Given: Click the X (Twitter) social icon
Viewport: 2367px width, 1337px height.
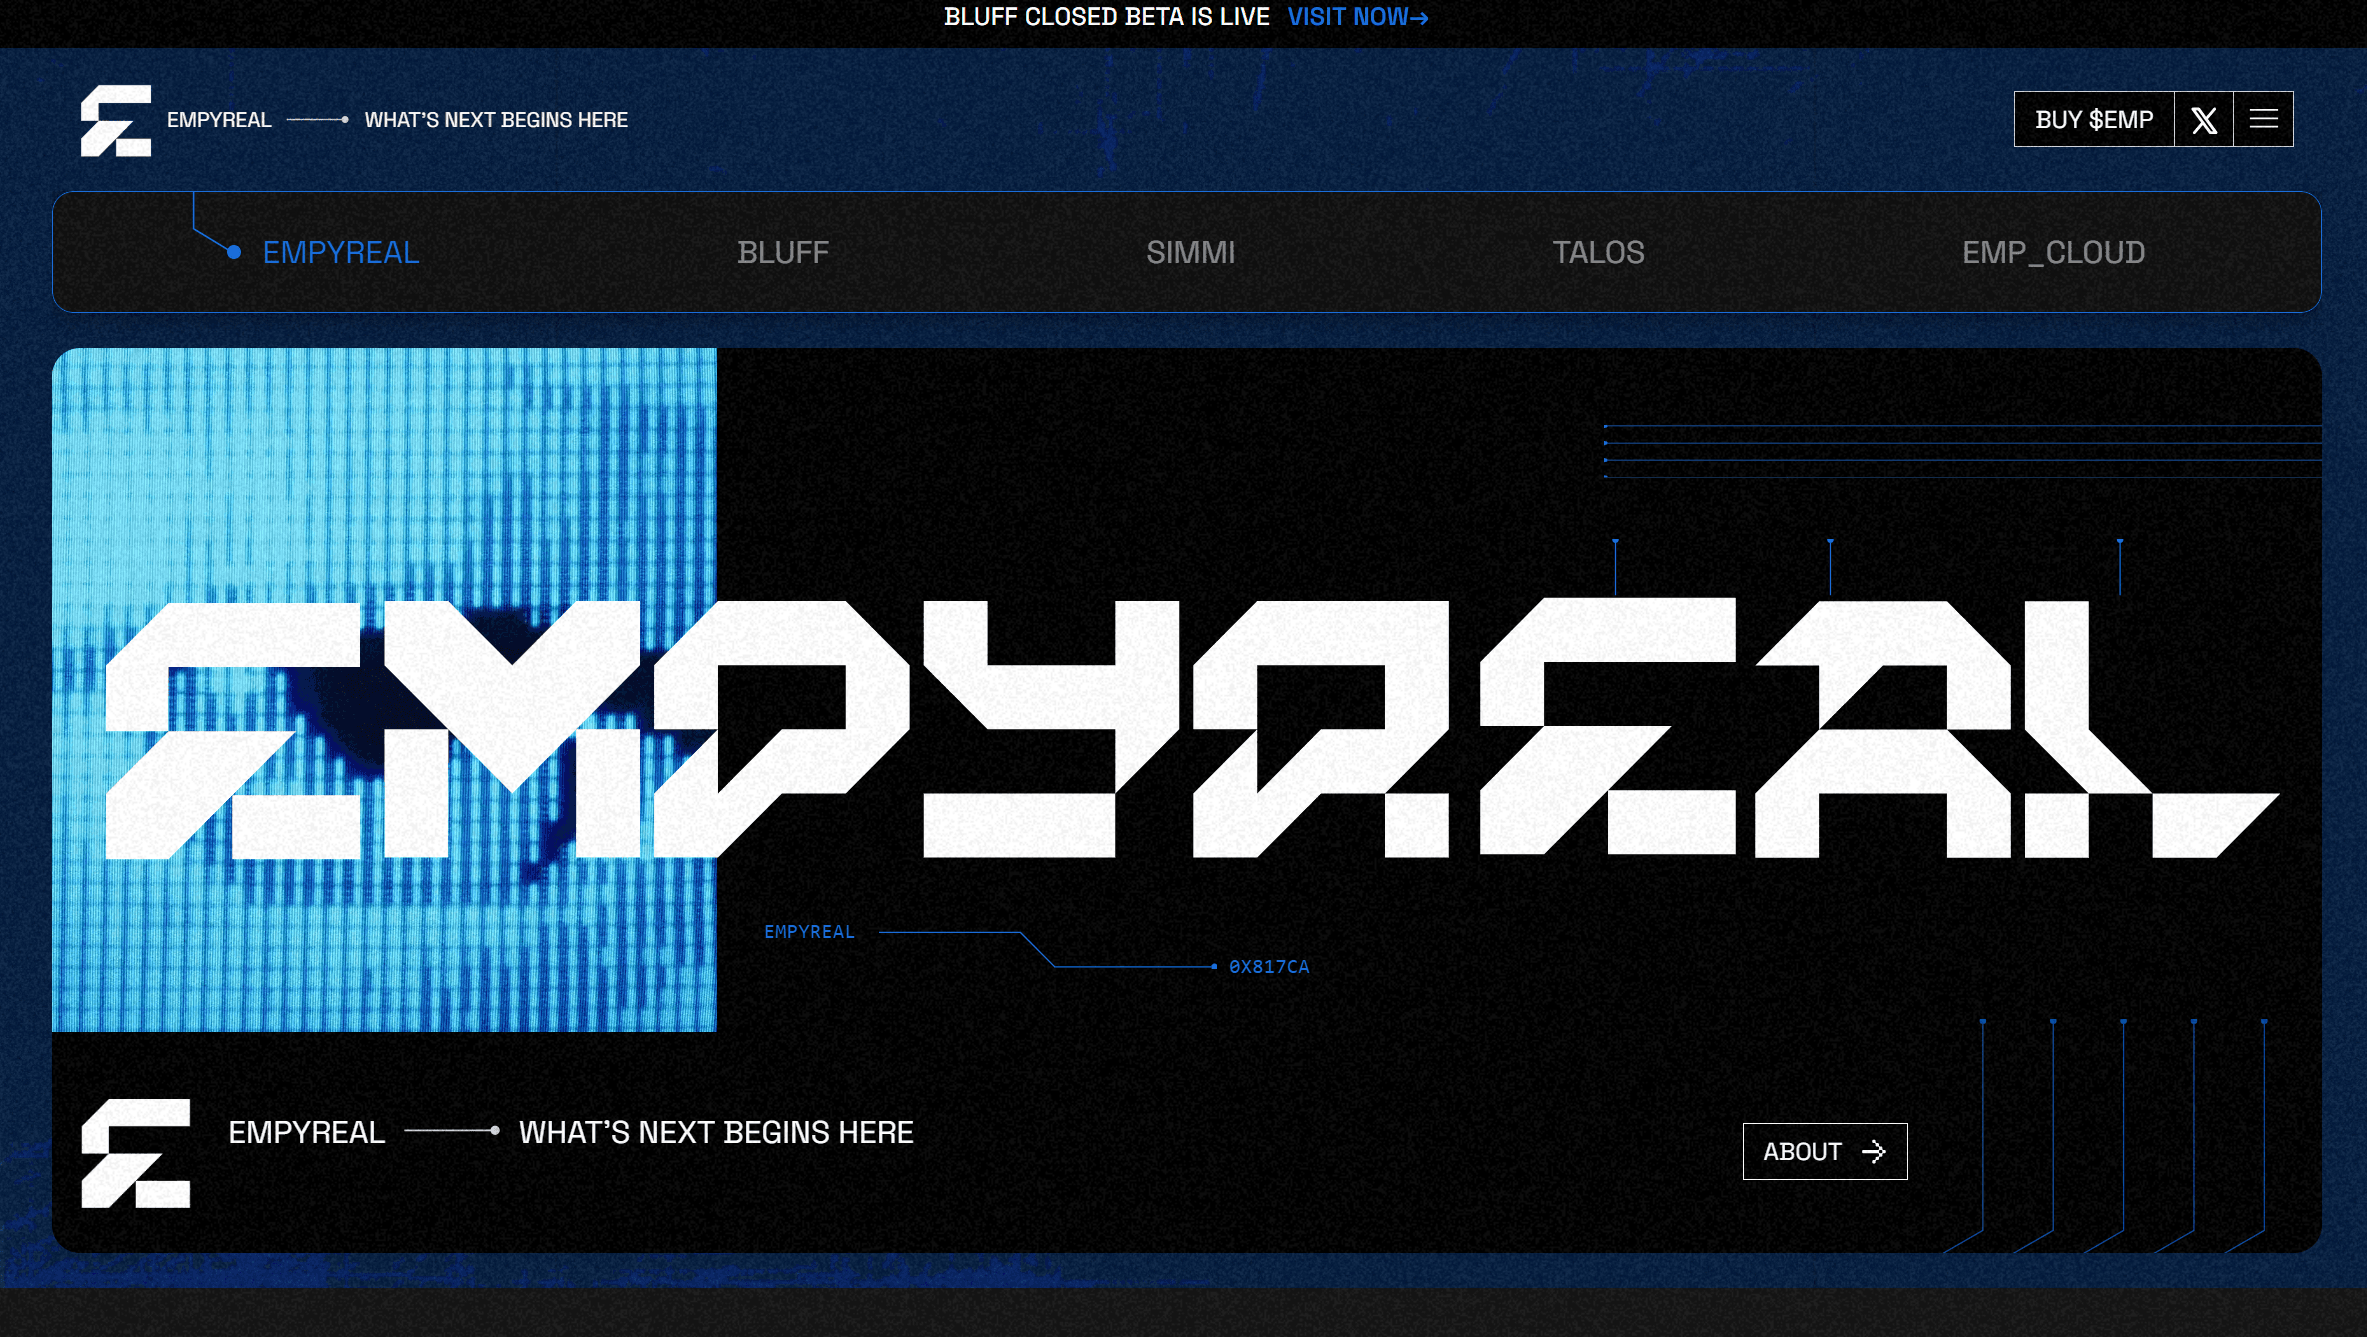Looking at the screenshot, I should coord(2204,119).
